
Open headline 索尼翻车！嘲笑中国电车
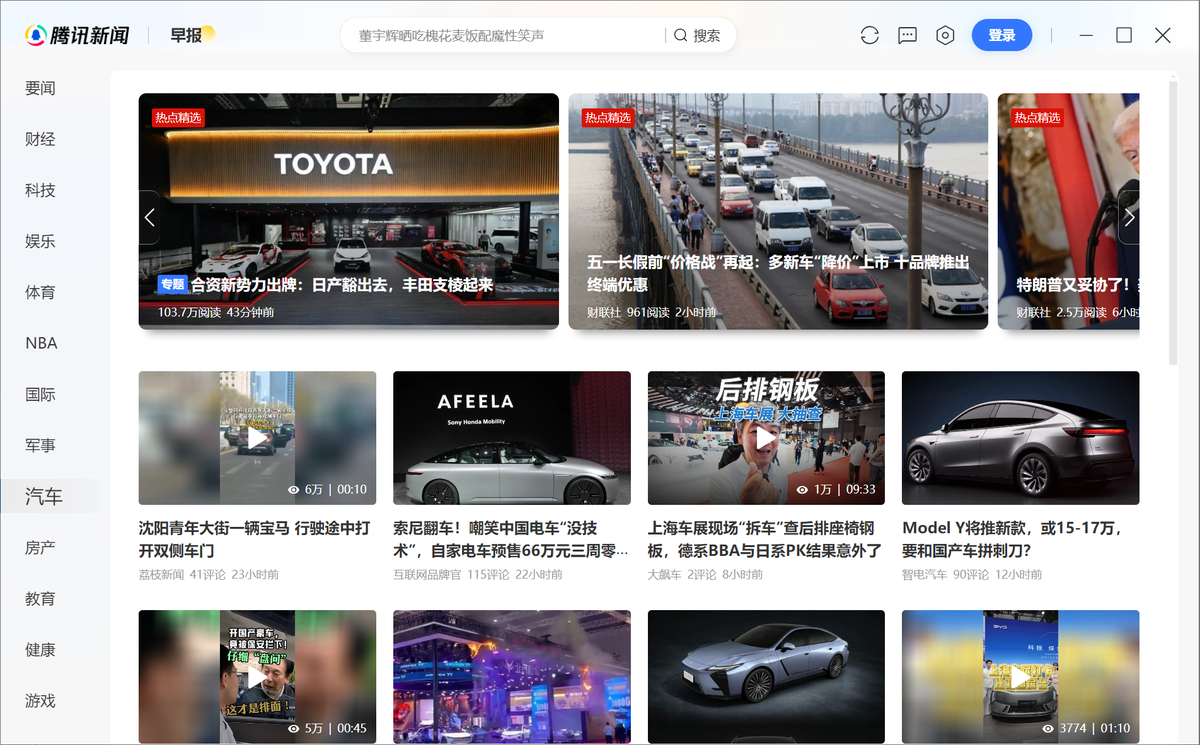click(511, 539)
